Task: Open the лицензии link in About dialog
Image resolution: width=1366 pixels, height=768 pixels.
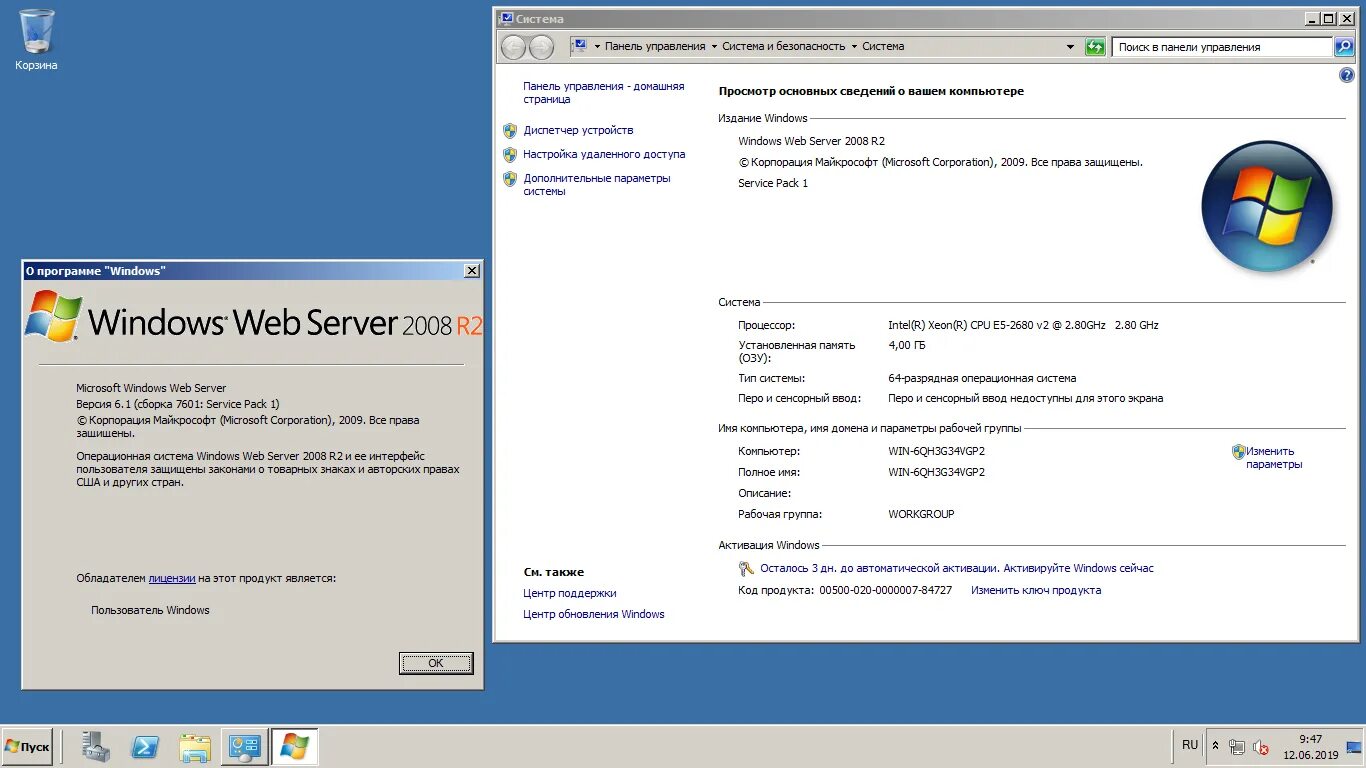Action: tap(172, 578)
